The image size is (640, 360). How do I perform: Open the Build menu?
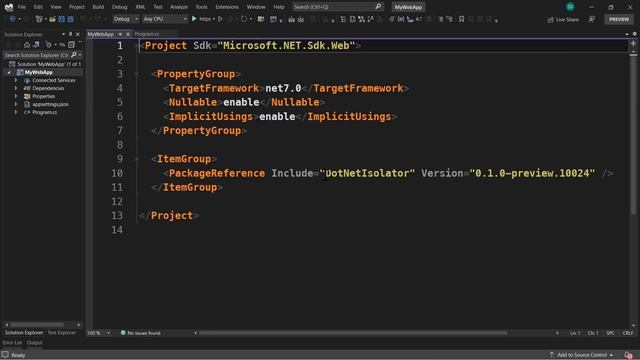click(x=98, y=7)
